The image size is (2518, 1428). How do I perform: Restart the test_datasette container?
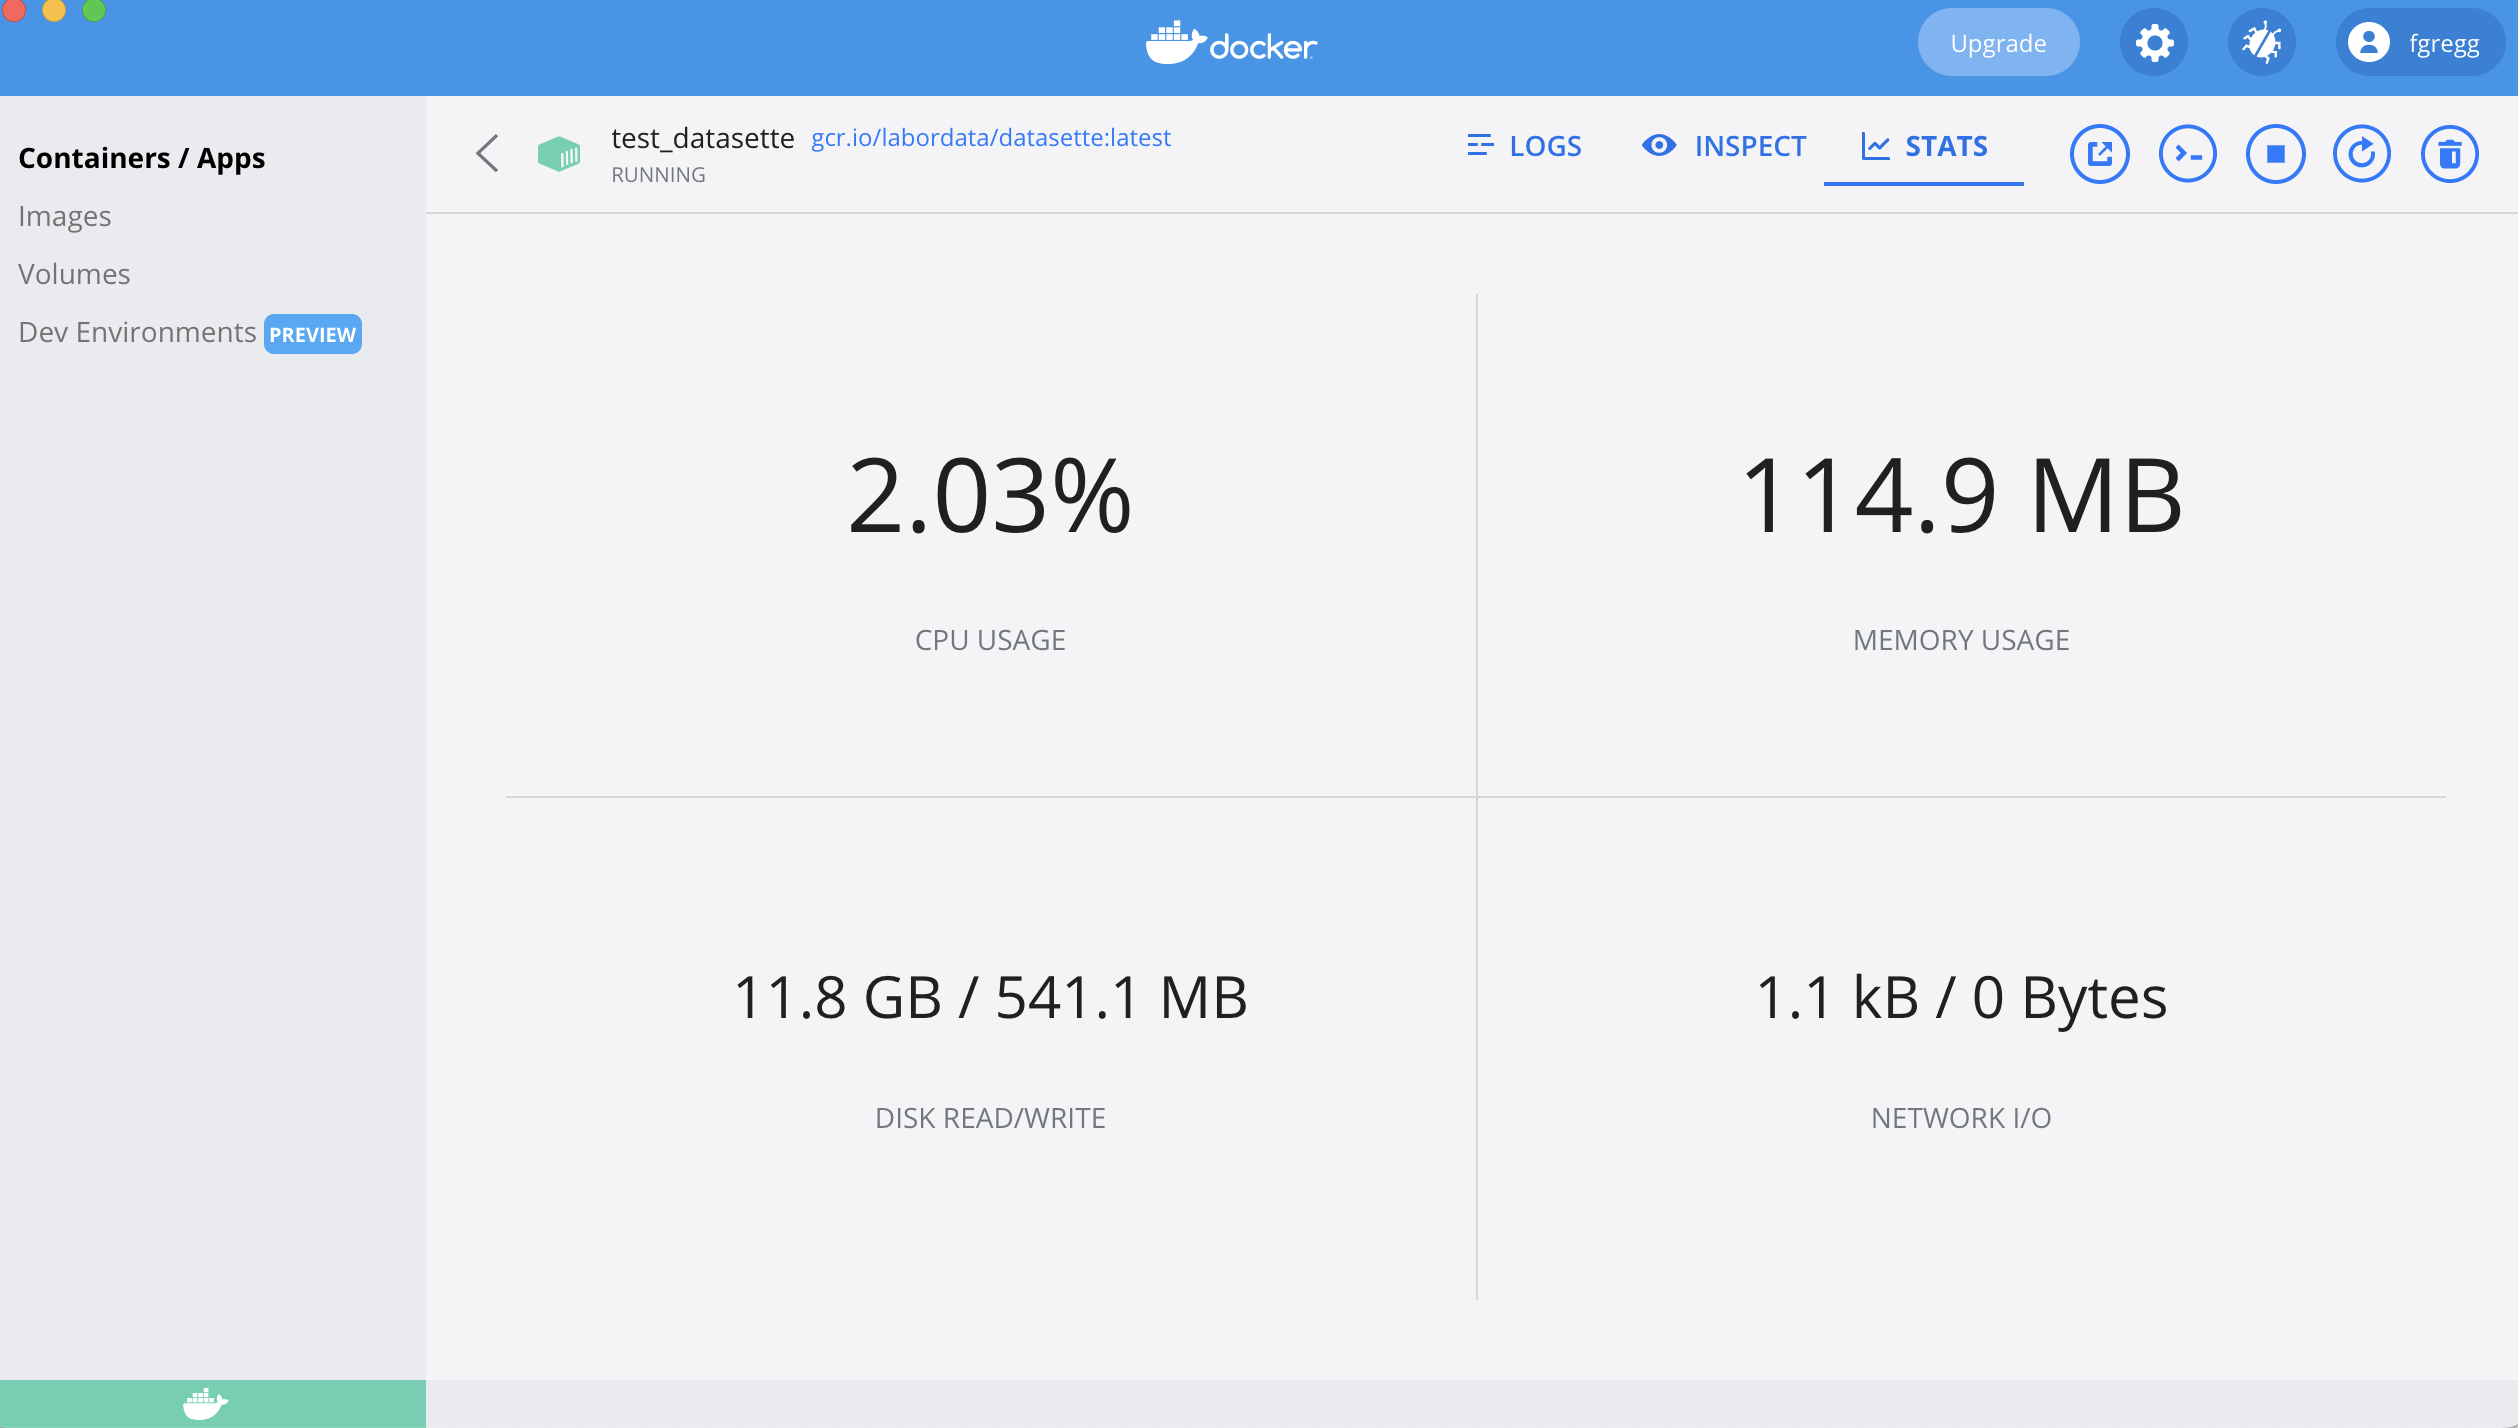tap(2361, 153)
